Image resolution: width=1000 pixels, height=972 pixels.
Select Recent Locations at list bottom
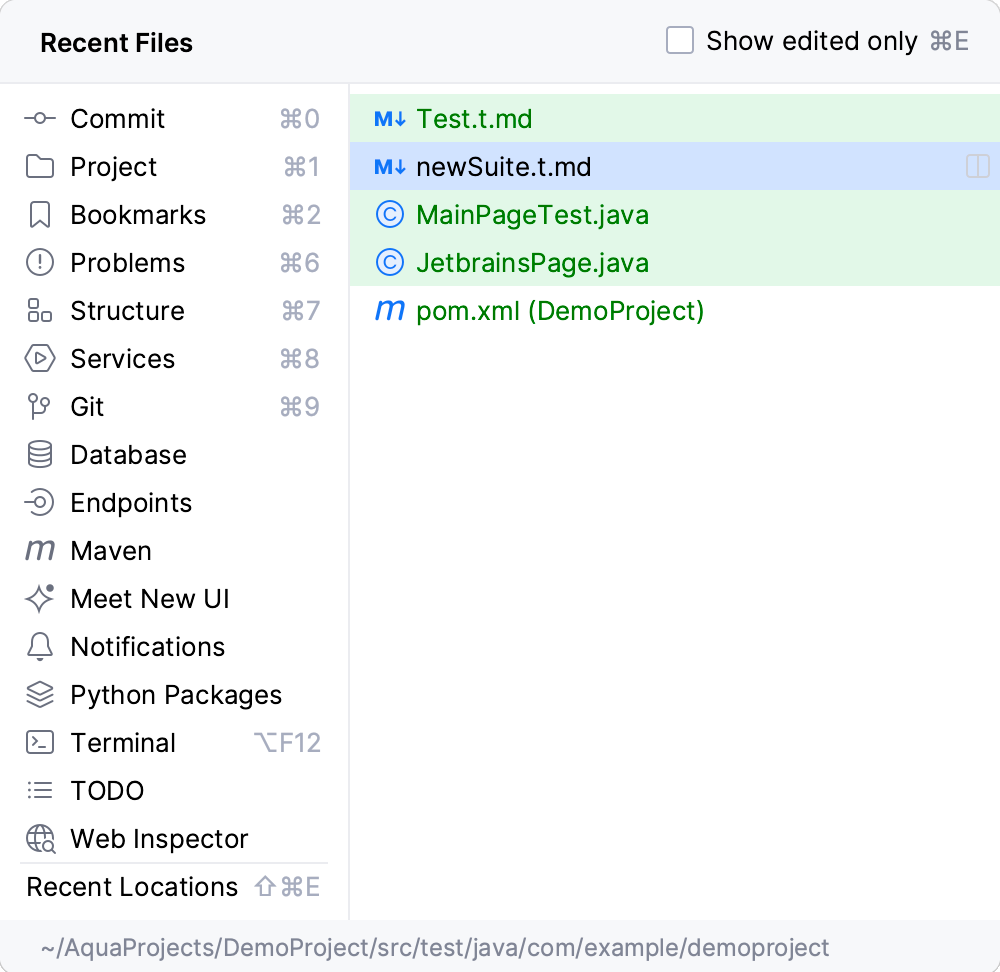click(132, 887)
